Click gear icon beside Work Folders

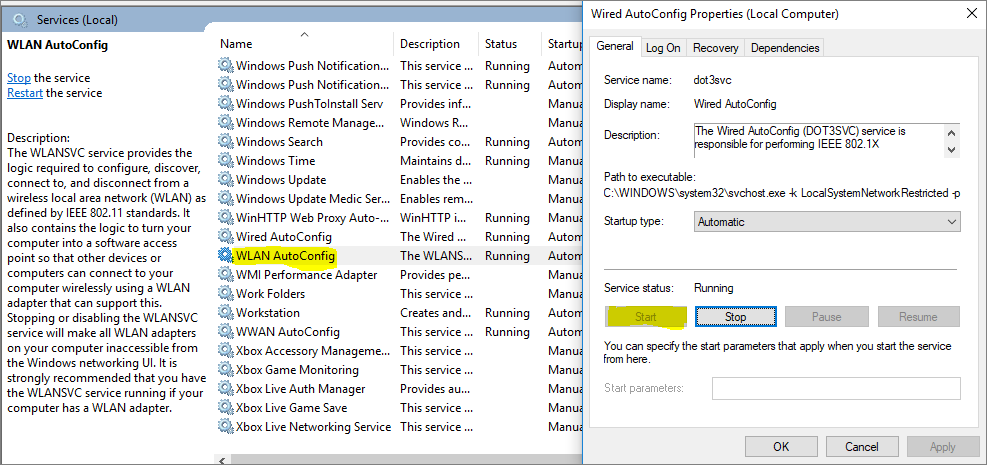coord(225,294)
